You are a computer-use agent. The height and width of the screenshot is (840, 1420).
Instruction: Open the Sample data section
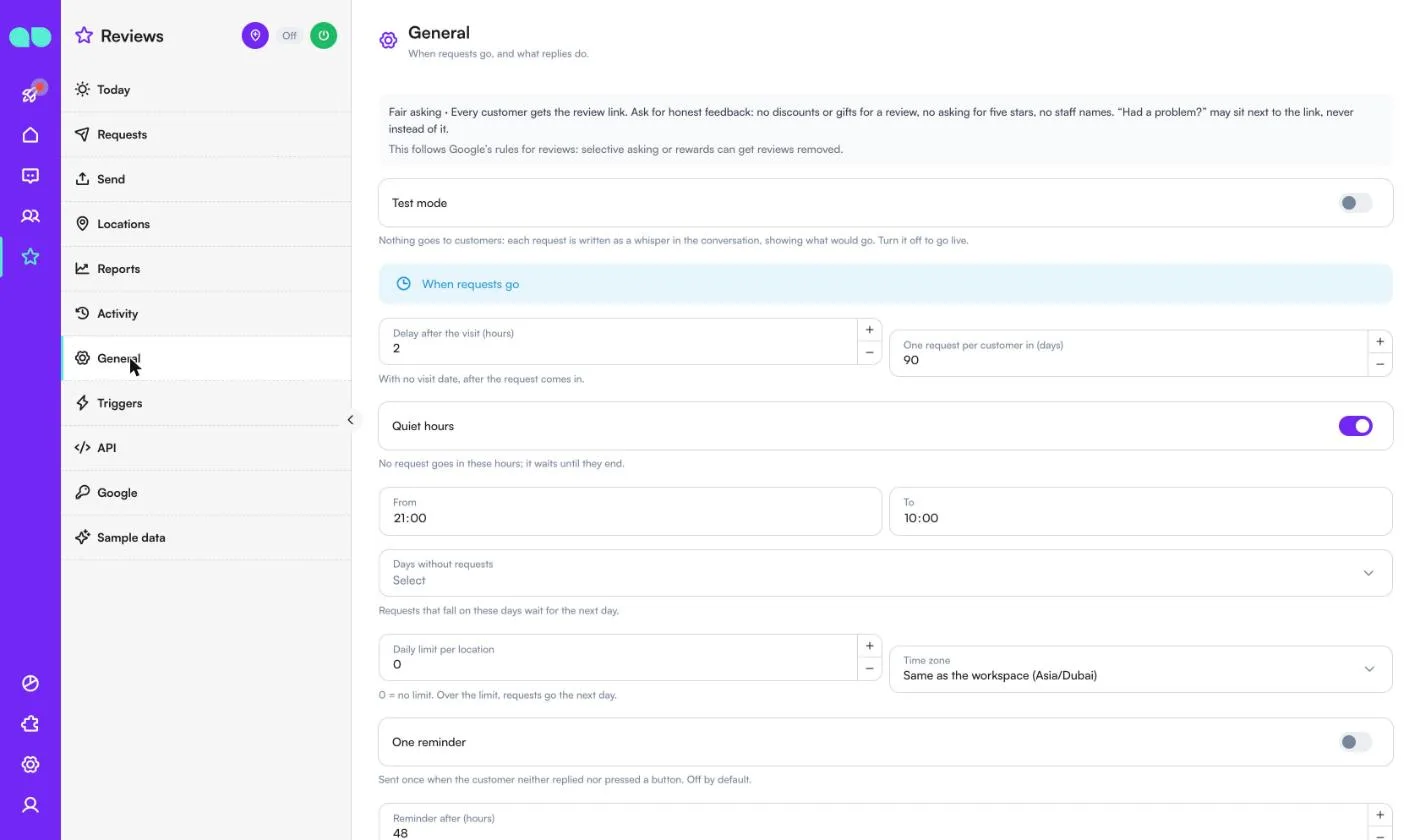tap(206, 537)
